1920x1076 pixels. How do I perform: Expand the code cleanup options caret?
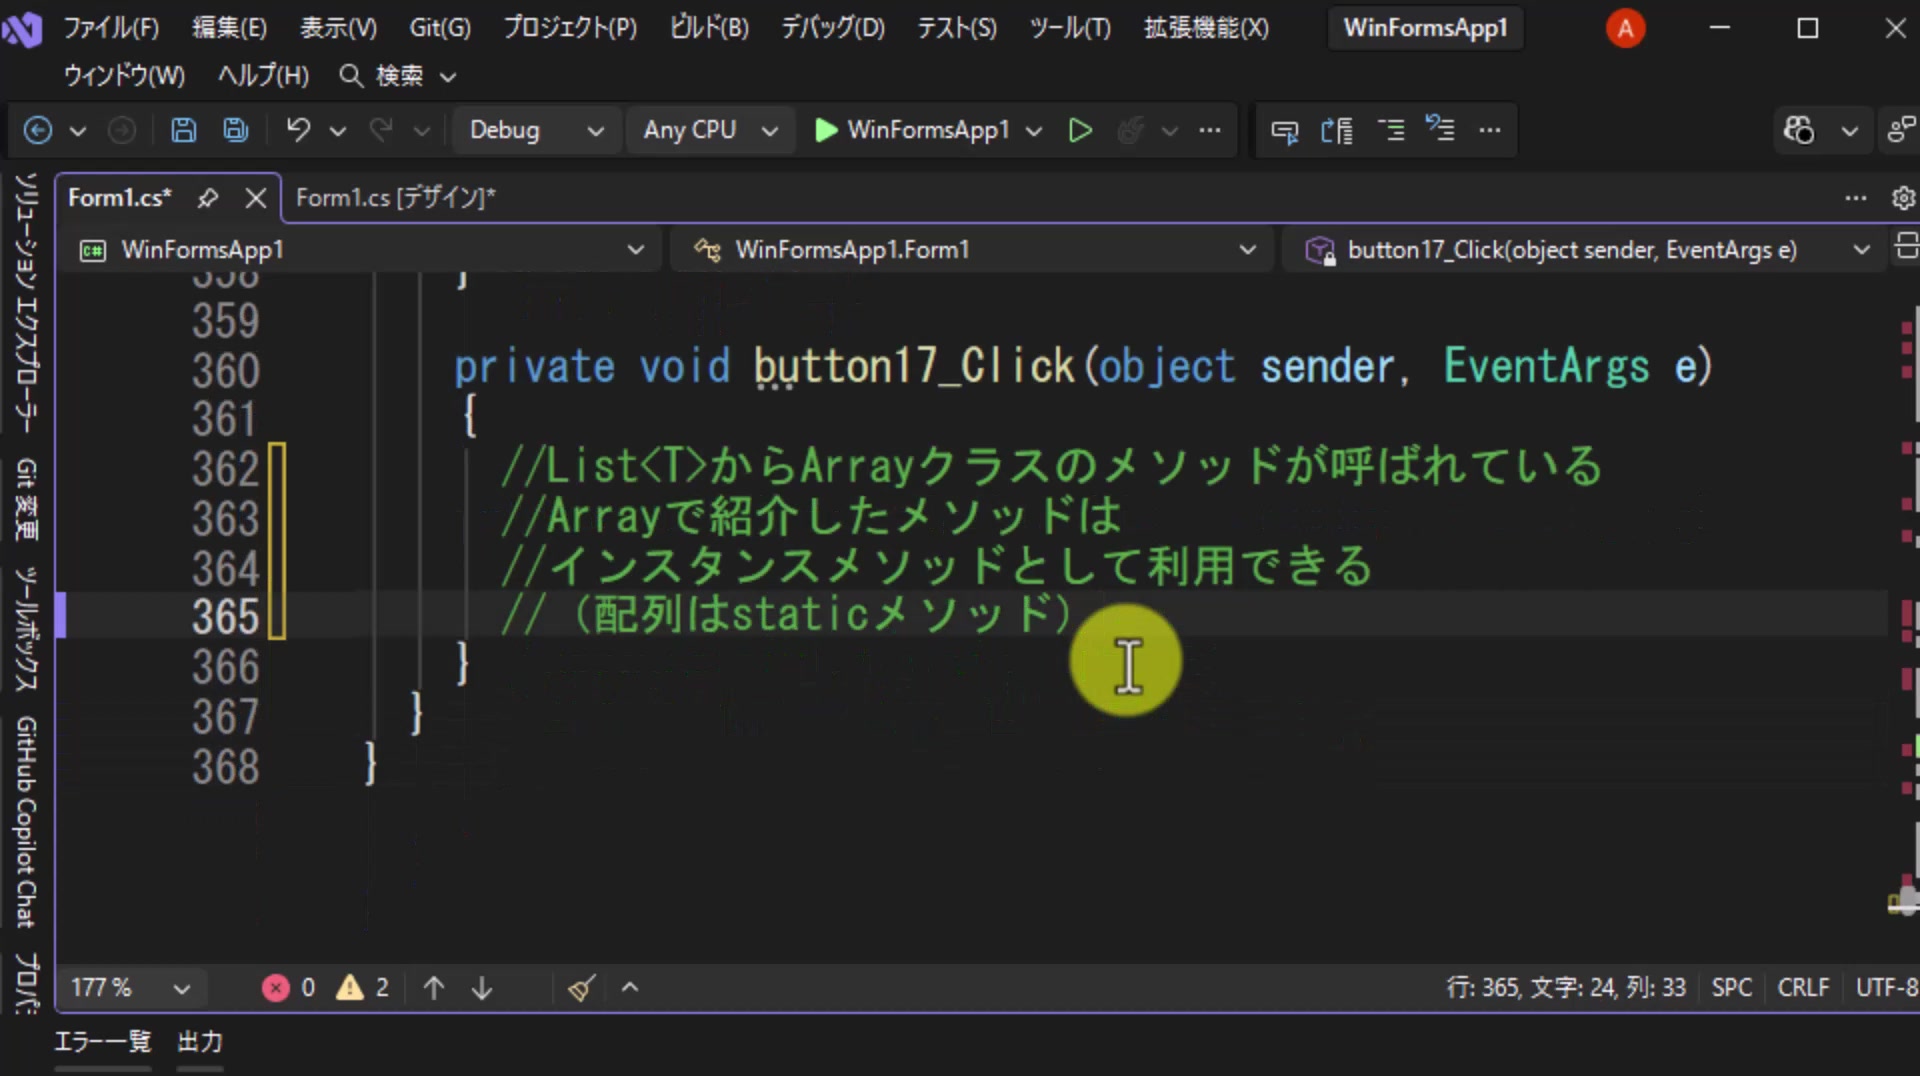[x=630, y=988]
